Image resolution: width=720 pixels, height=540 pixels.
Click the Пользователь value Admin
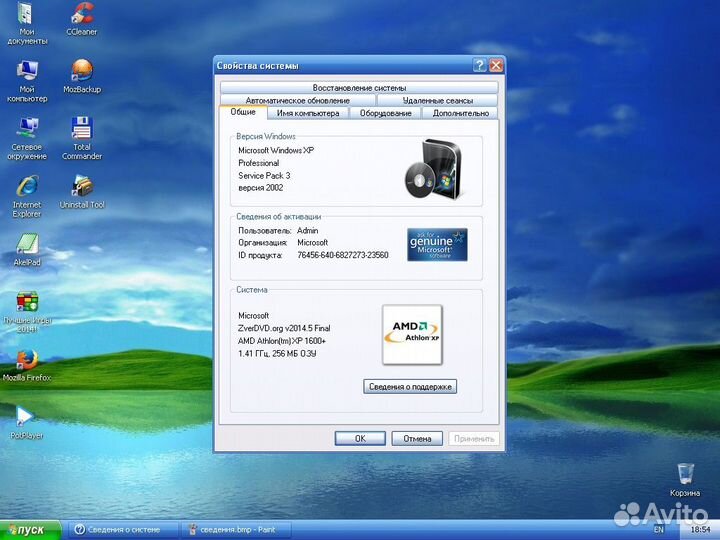pos(307,231)
